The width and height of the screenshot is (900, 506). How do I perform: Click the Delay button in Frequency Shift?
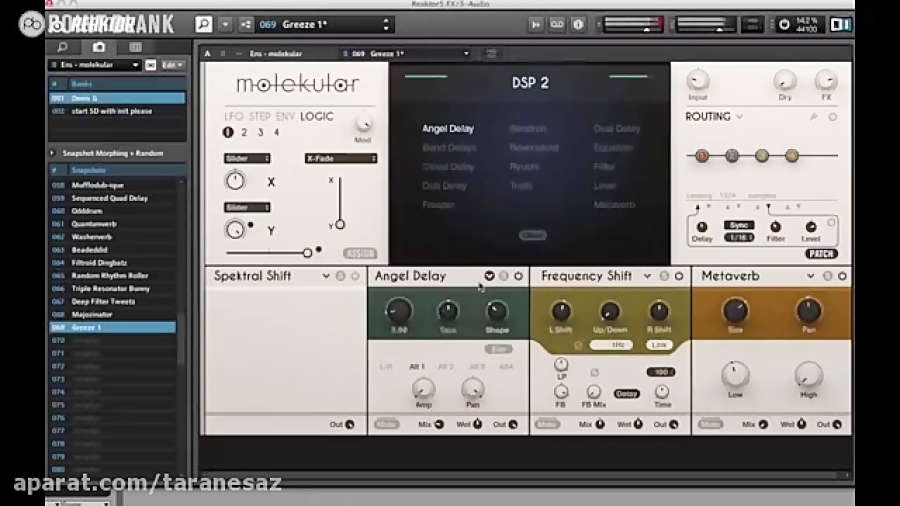click(x=626, y=394)
